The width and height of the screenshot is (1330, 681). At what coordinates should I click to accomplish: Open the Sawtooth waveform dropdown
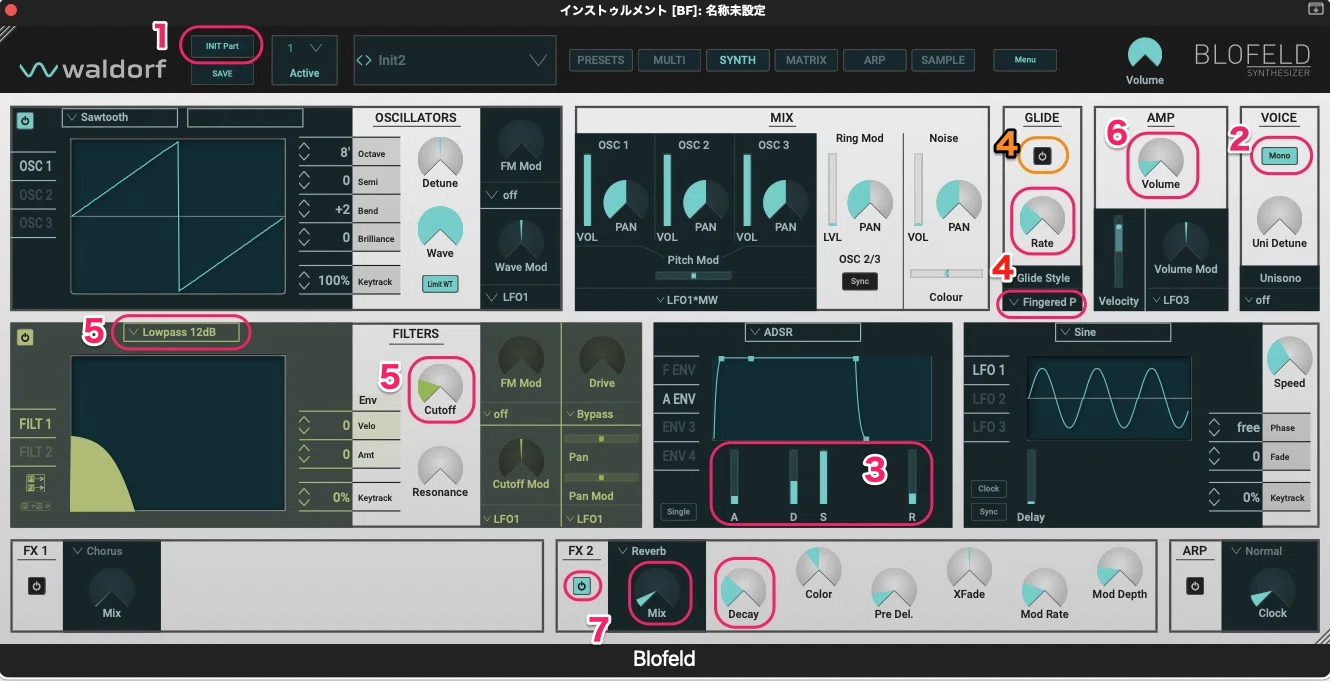point(120,118)
